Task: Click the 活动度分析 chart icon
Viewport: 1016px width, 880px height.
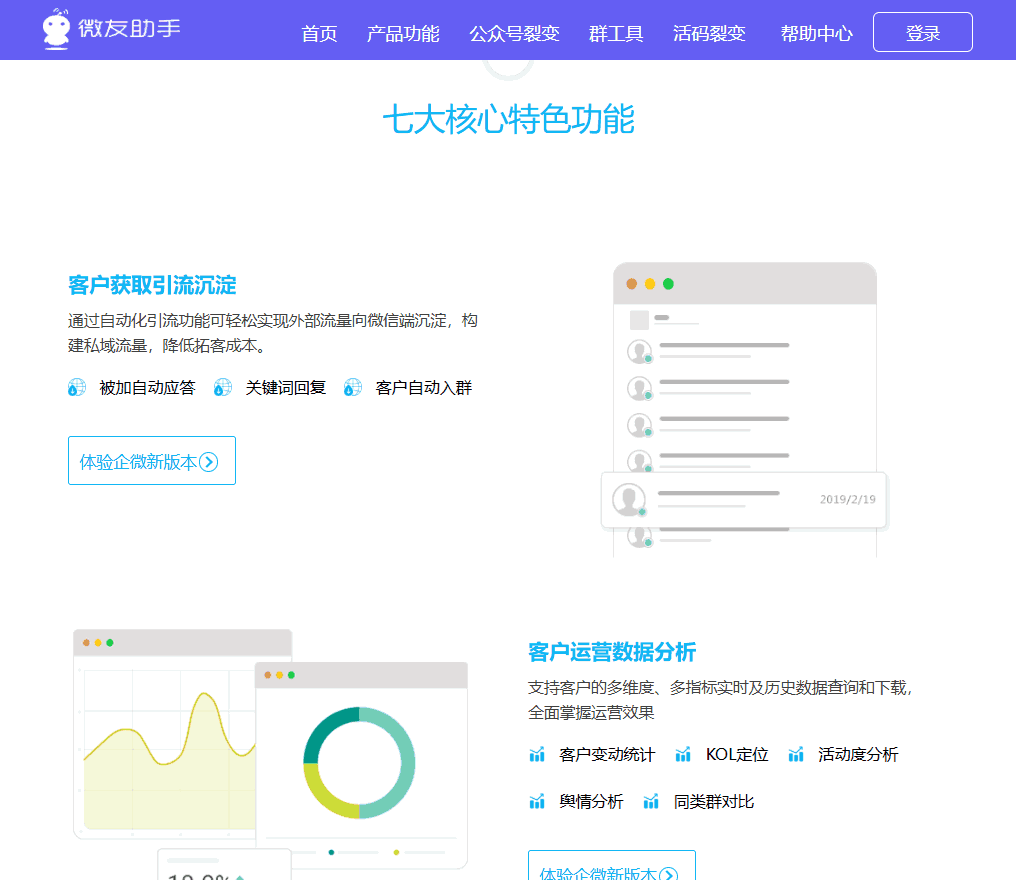Action: 795,755
